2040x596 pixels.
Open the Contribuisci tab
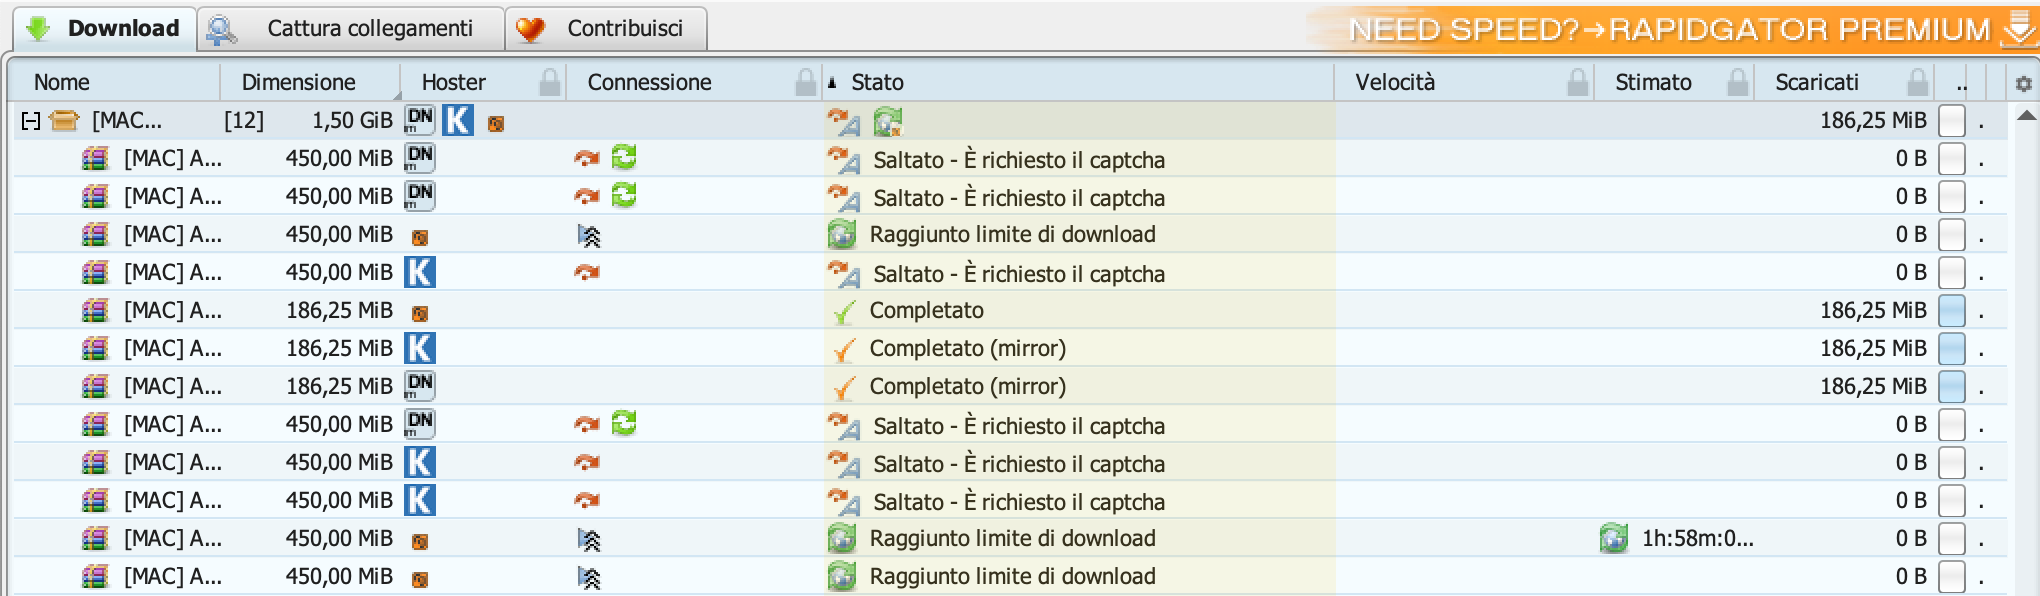point(606,28)
